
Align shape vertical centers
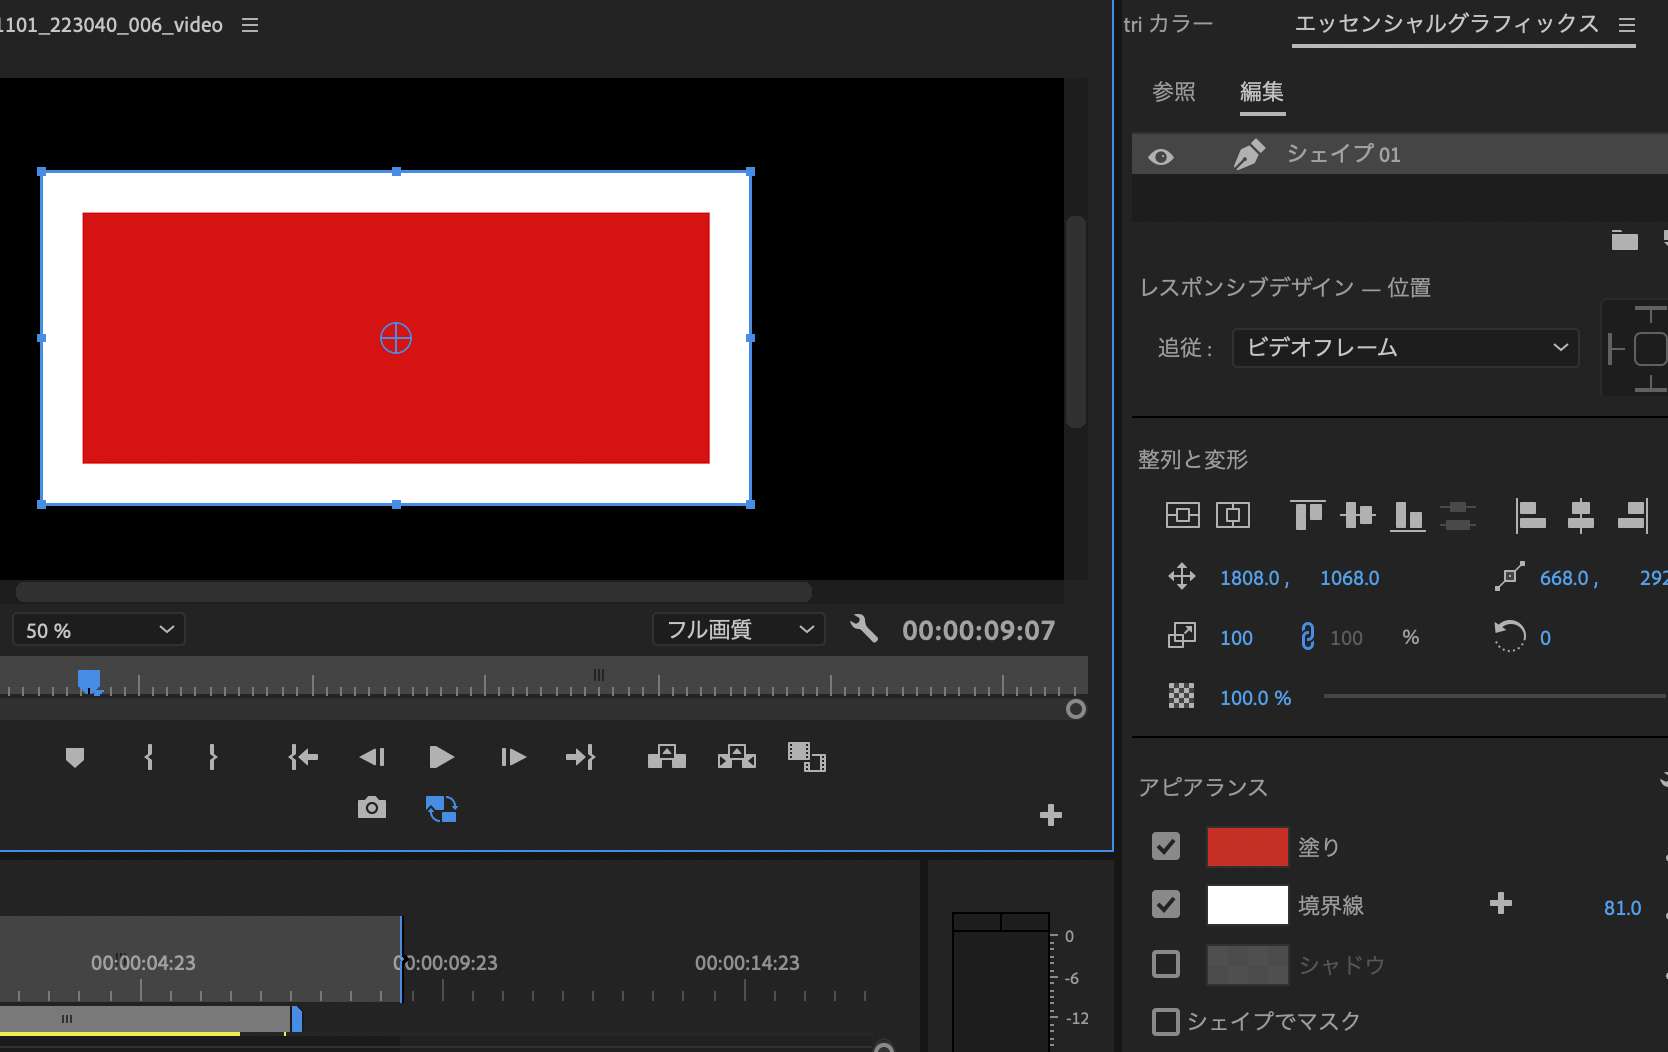[1358, 514]
